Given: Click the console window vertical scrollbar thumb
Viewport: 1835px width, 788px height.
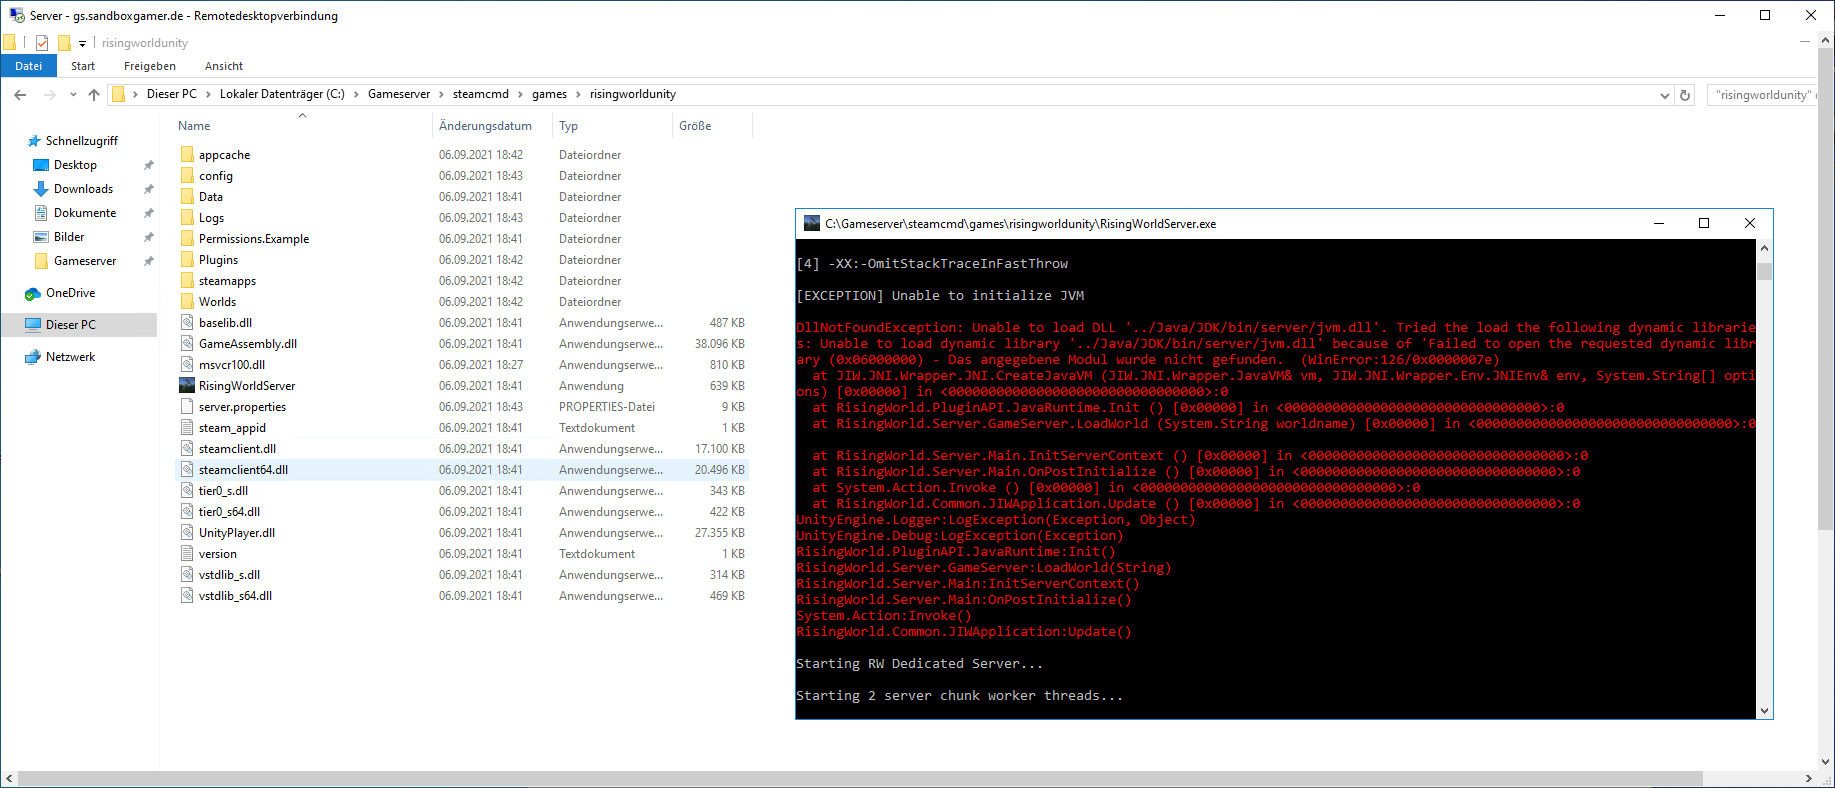Looking at the screenshot, I should 1764,271.
